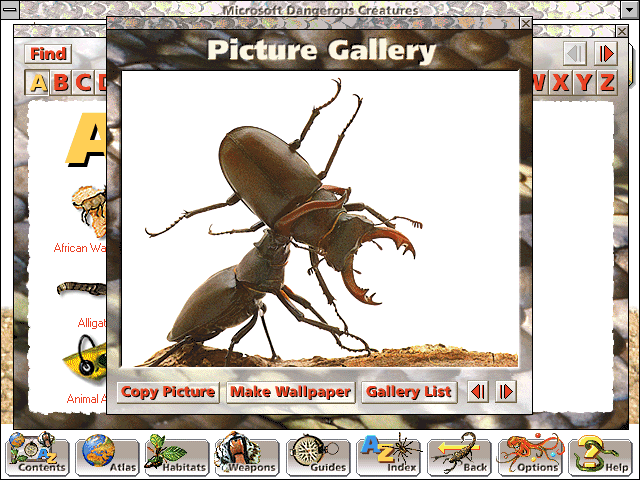Click Find button in Index window

(x=48, y=54)
